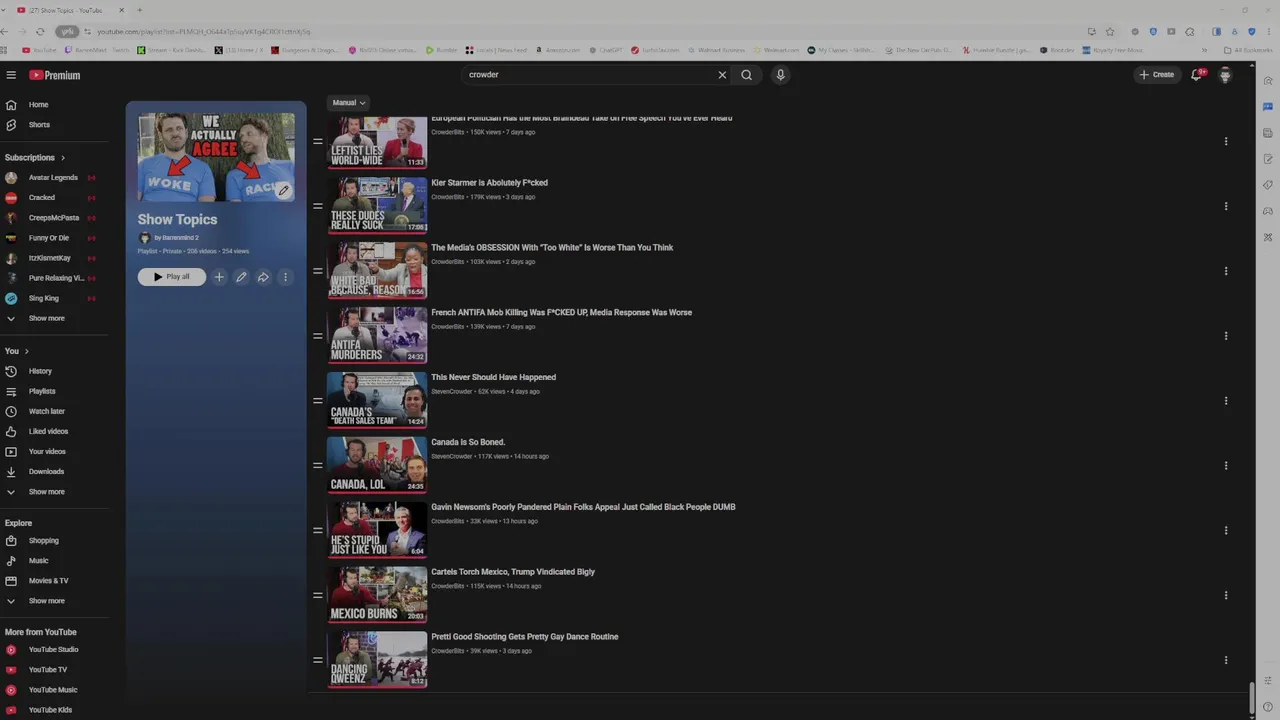
Task: Open the Sing King subscription
Action: [44, 298]
